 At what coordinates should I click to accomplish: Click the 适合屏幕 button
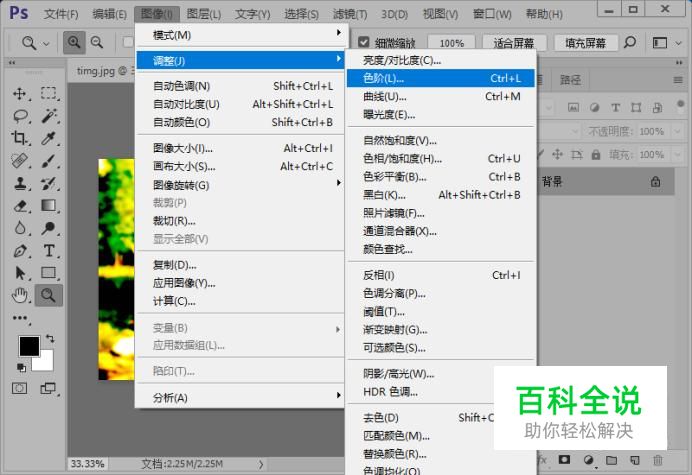pos(514,43)
